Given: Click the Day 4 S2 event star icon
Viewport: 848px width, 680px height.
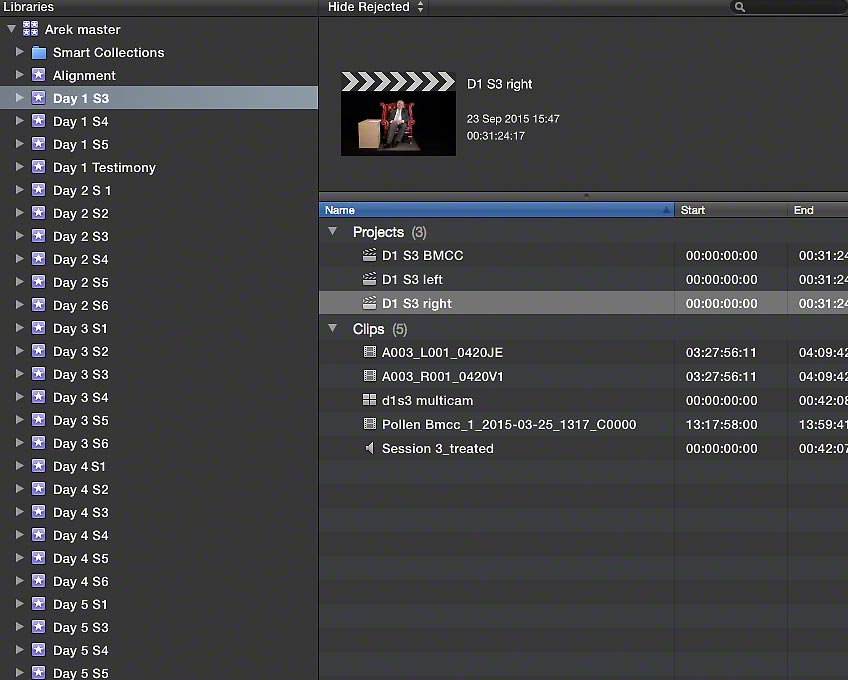Looking at the screenshot, I should point(38,488).
